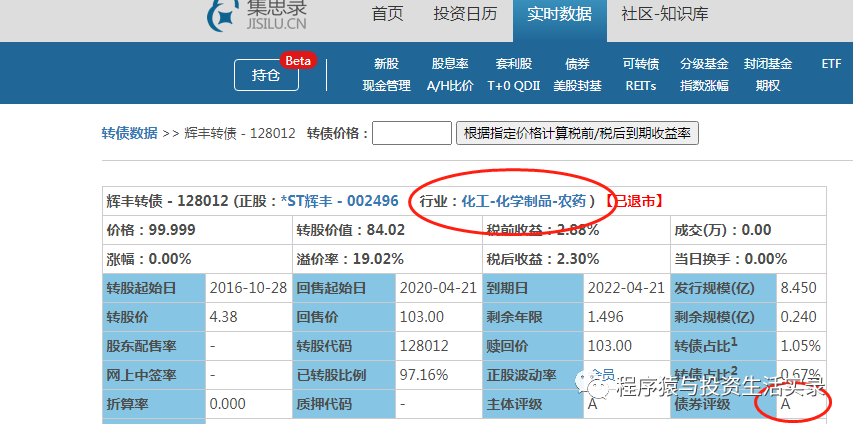Image resolution: width=853 pixels, height=424 pixels.
Task: Select the 成交(万)：0.00 cell
Action: point(749,230)
